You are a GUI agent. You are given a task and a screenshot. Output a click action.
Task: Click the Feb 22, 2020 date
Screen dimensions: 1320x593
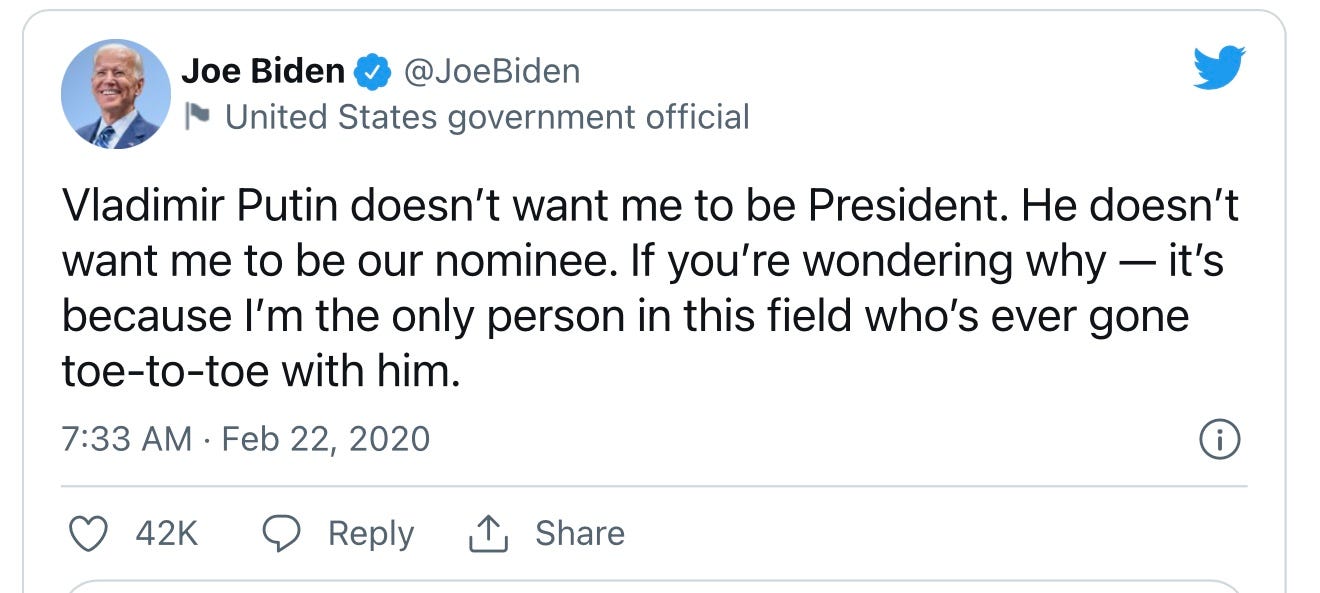[326, 439]
